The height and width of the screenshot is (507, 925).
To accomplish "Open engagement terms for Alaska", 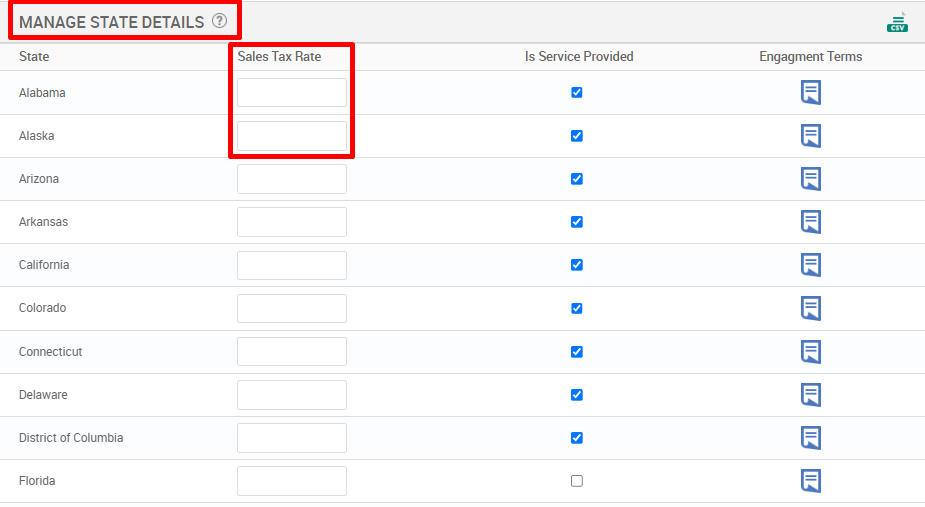I will [811, 136].
